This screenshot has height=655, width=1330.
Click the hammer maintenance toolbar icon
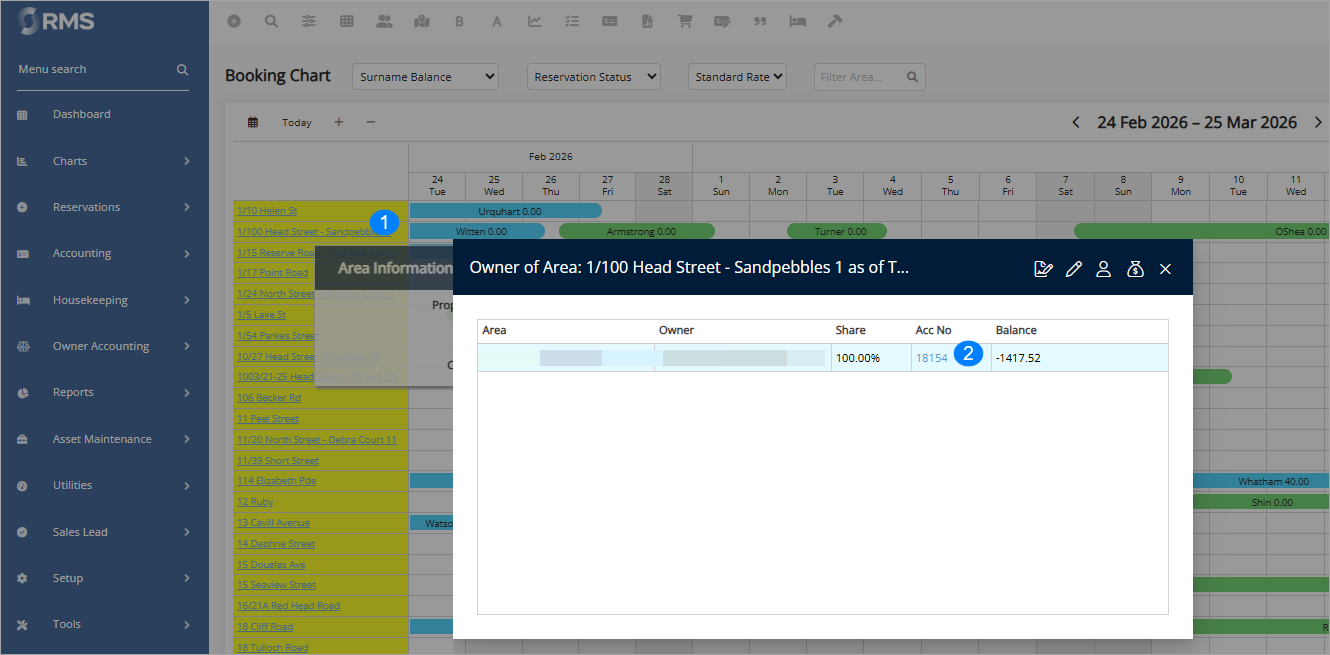[835, 21]
